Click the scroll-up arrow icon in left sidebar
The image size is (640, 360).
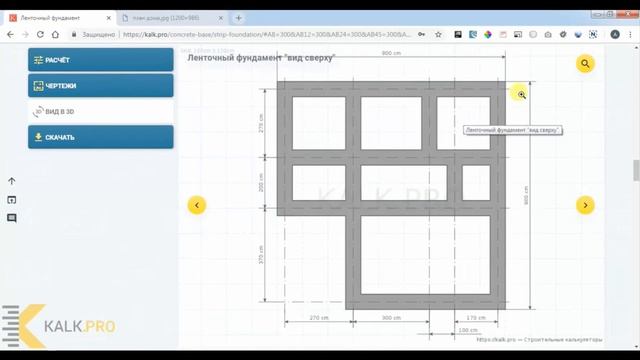(x=11, y=181)
